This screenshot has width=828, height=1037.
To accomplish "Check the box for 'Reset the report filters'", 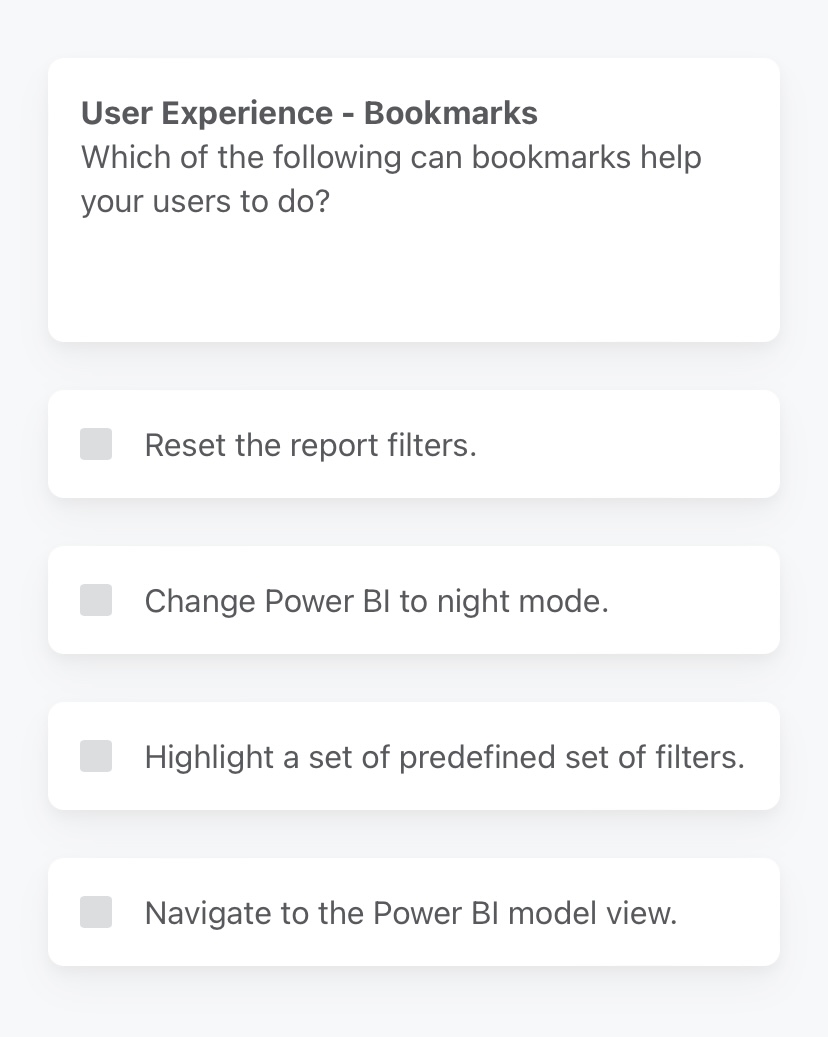I will (x=96, y=444).
